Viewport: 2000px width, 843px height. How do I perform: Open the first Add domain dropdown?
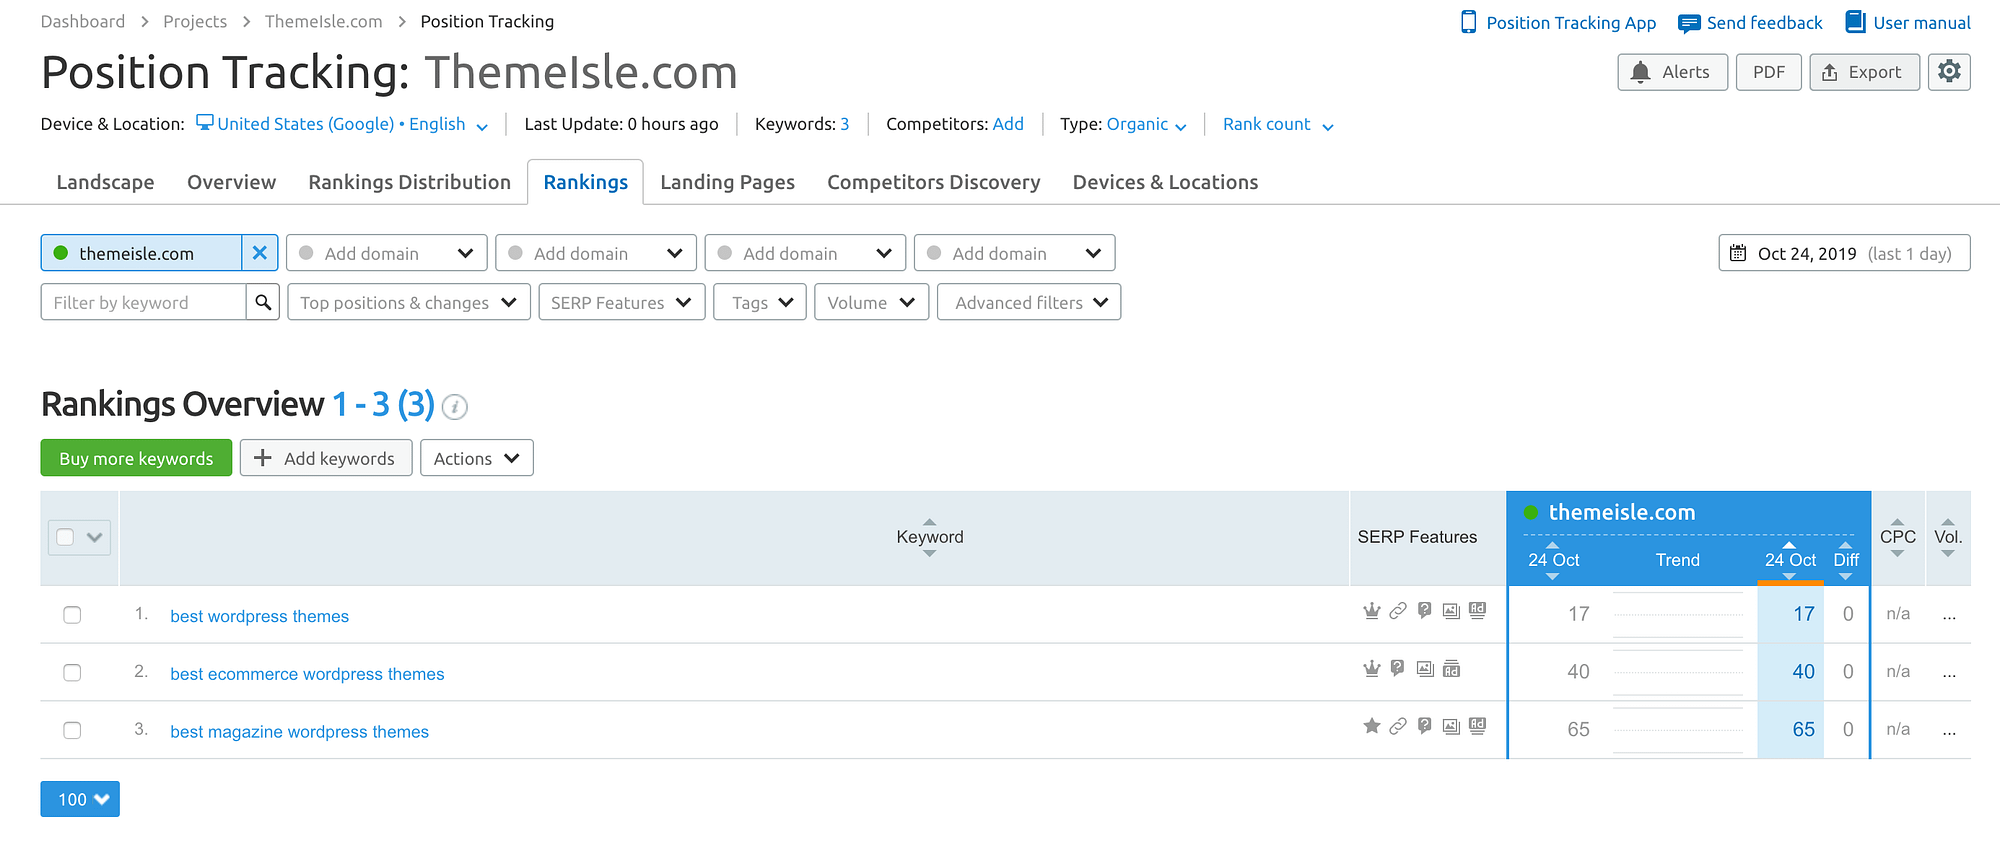coord(387,253)
